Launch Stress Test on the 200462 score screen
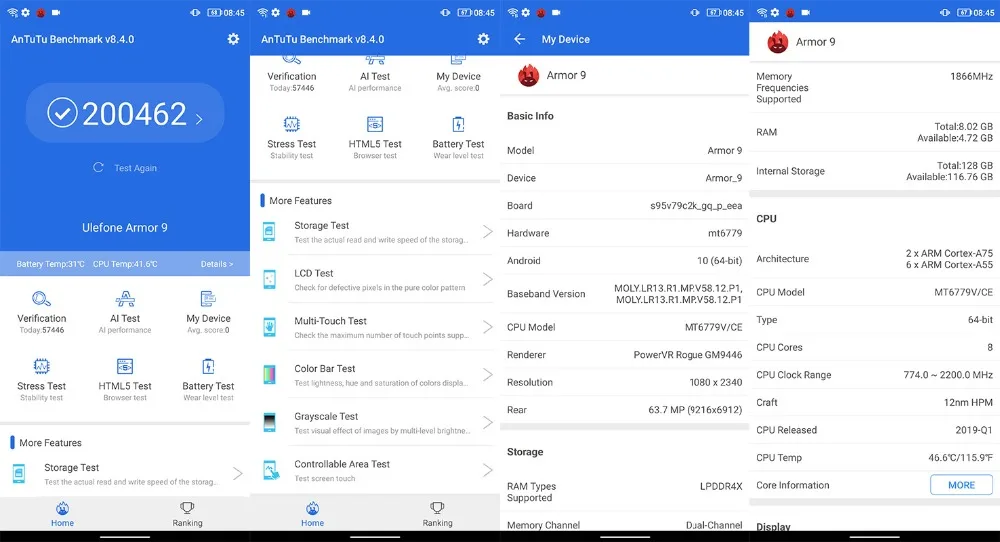 point(41,366)
